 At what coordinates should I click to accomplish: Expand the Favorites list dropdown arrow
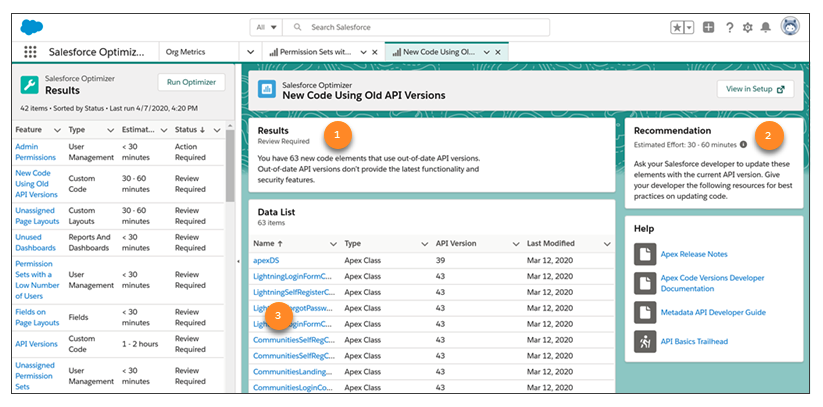[690, 28]
